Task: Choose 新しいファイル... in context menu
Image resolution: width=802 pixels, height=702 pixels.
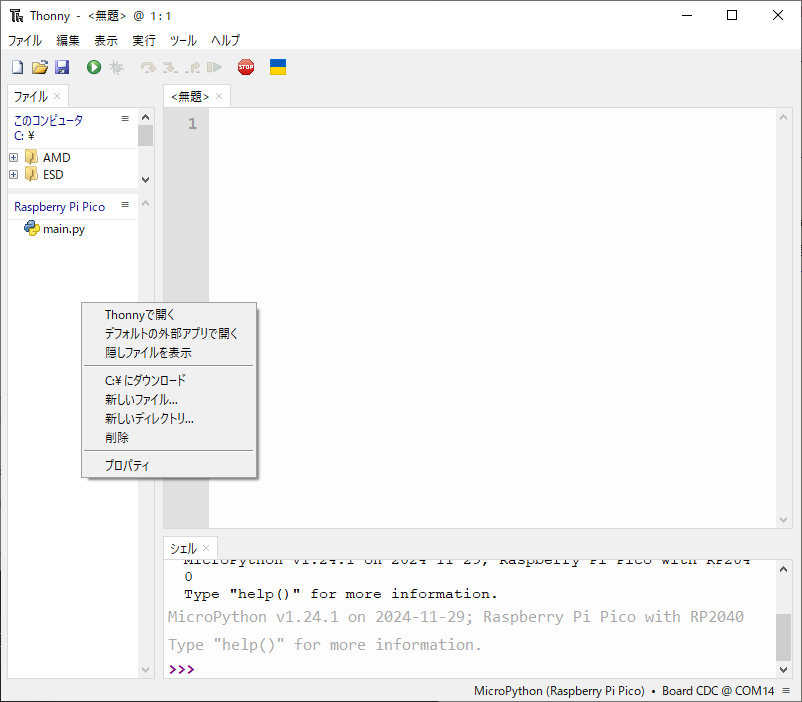Action: (169, 399)
